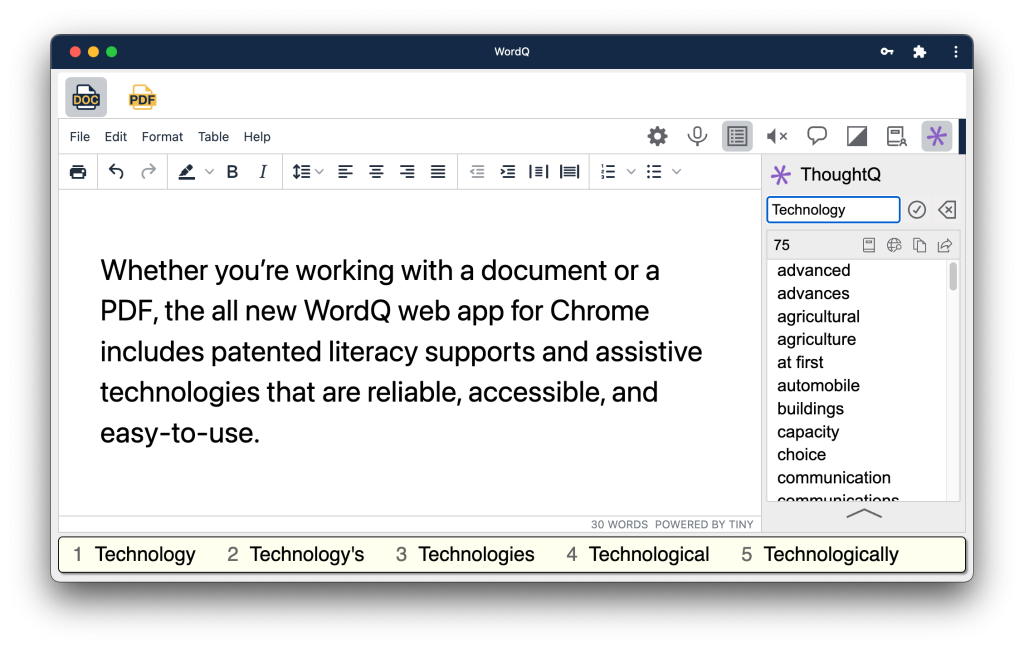
Task: Insert numbered list
Action: pyautogui.click(x=608, y=172)
